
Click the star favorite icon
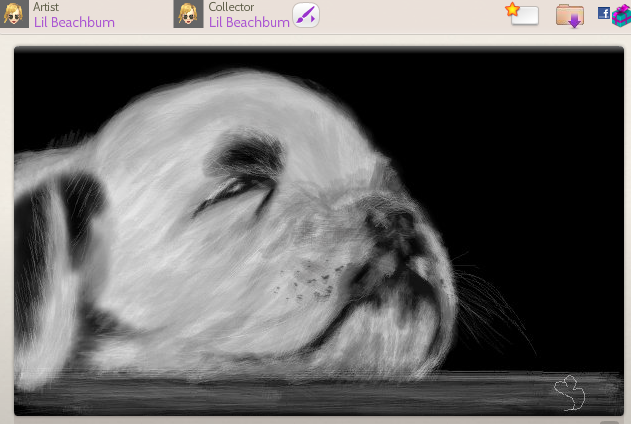(513, 9)
